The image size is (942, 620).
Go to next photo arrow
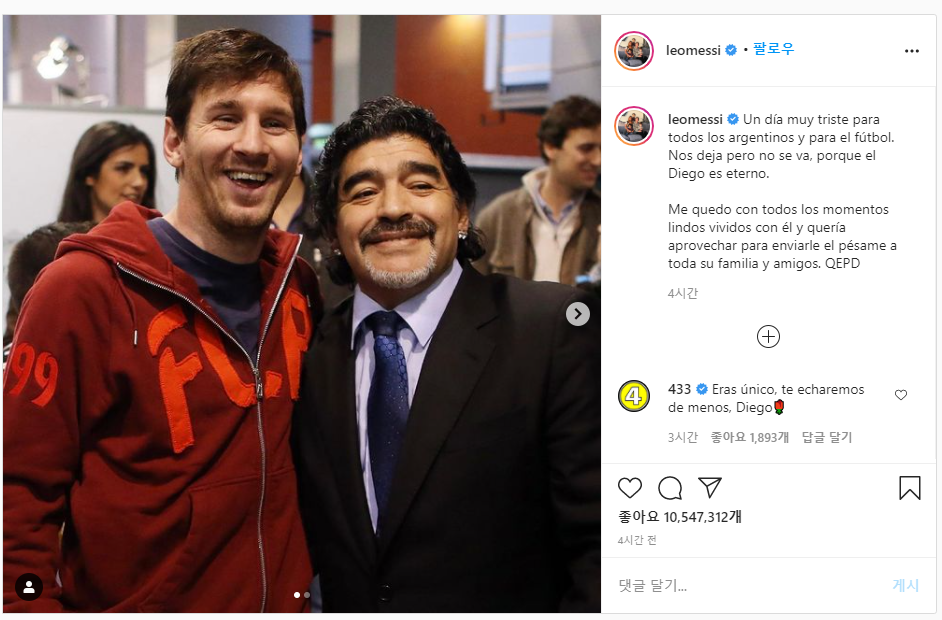(x=578, y=314)
